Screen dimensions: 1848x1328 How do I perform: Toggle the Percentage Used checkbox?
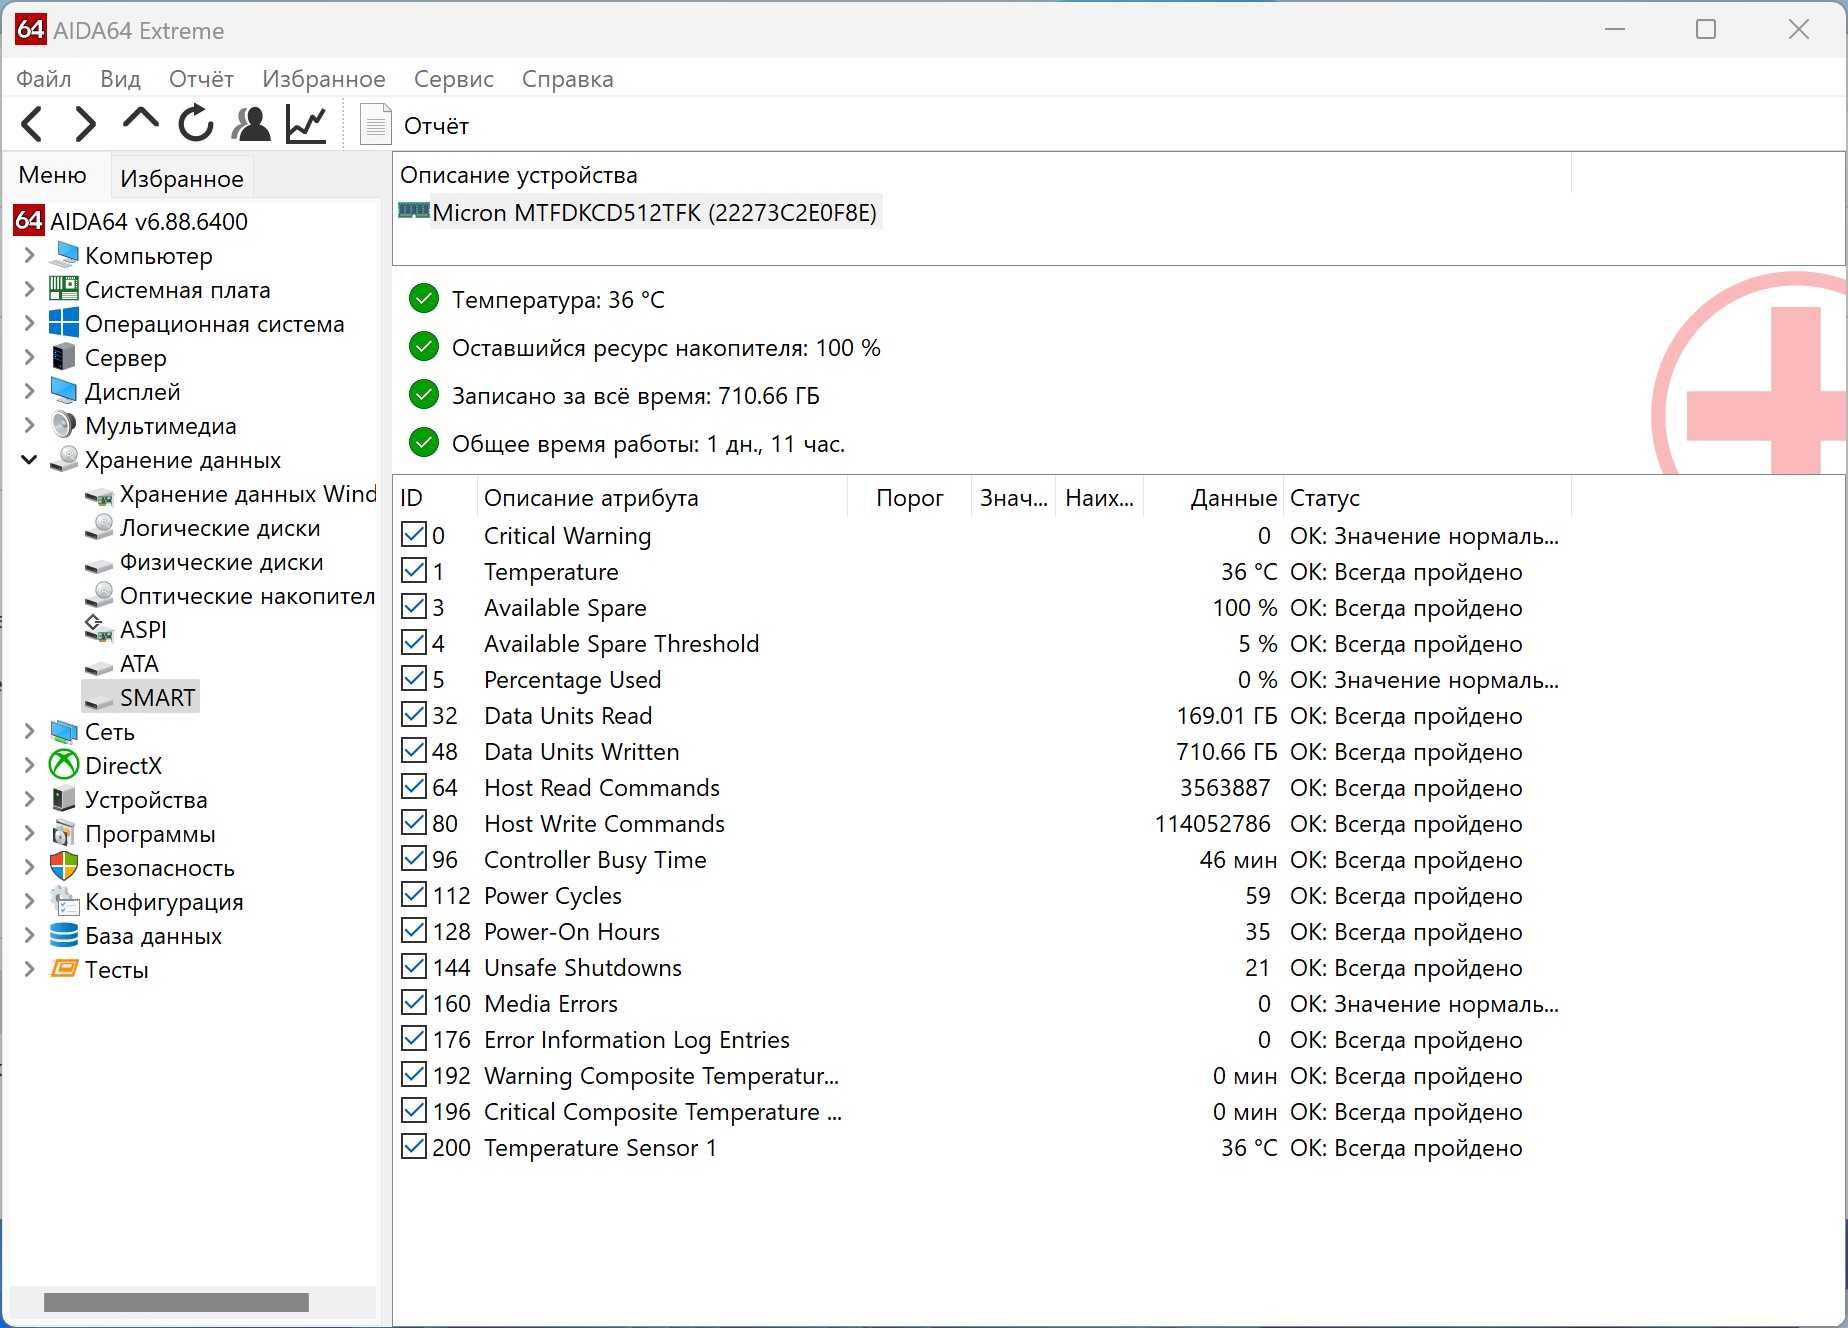point(414,679)
